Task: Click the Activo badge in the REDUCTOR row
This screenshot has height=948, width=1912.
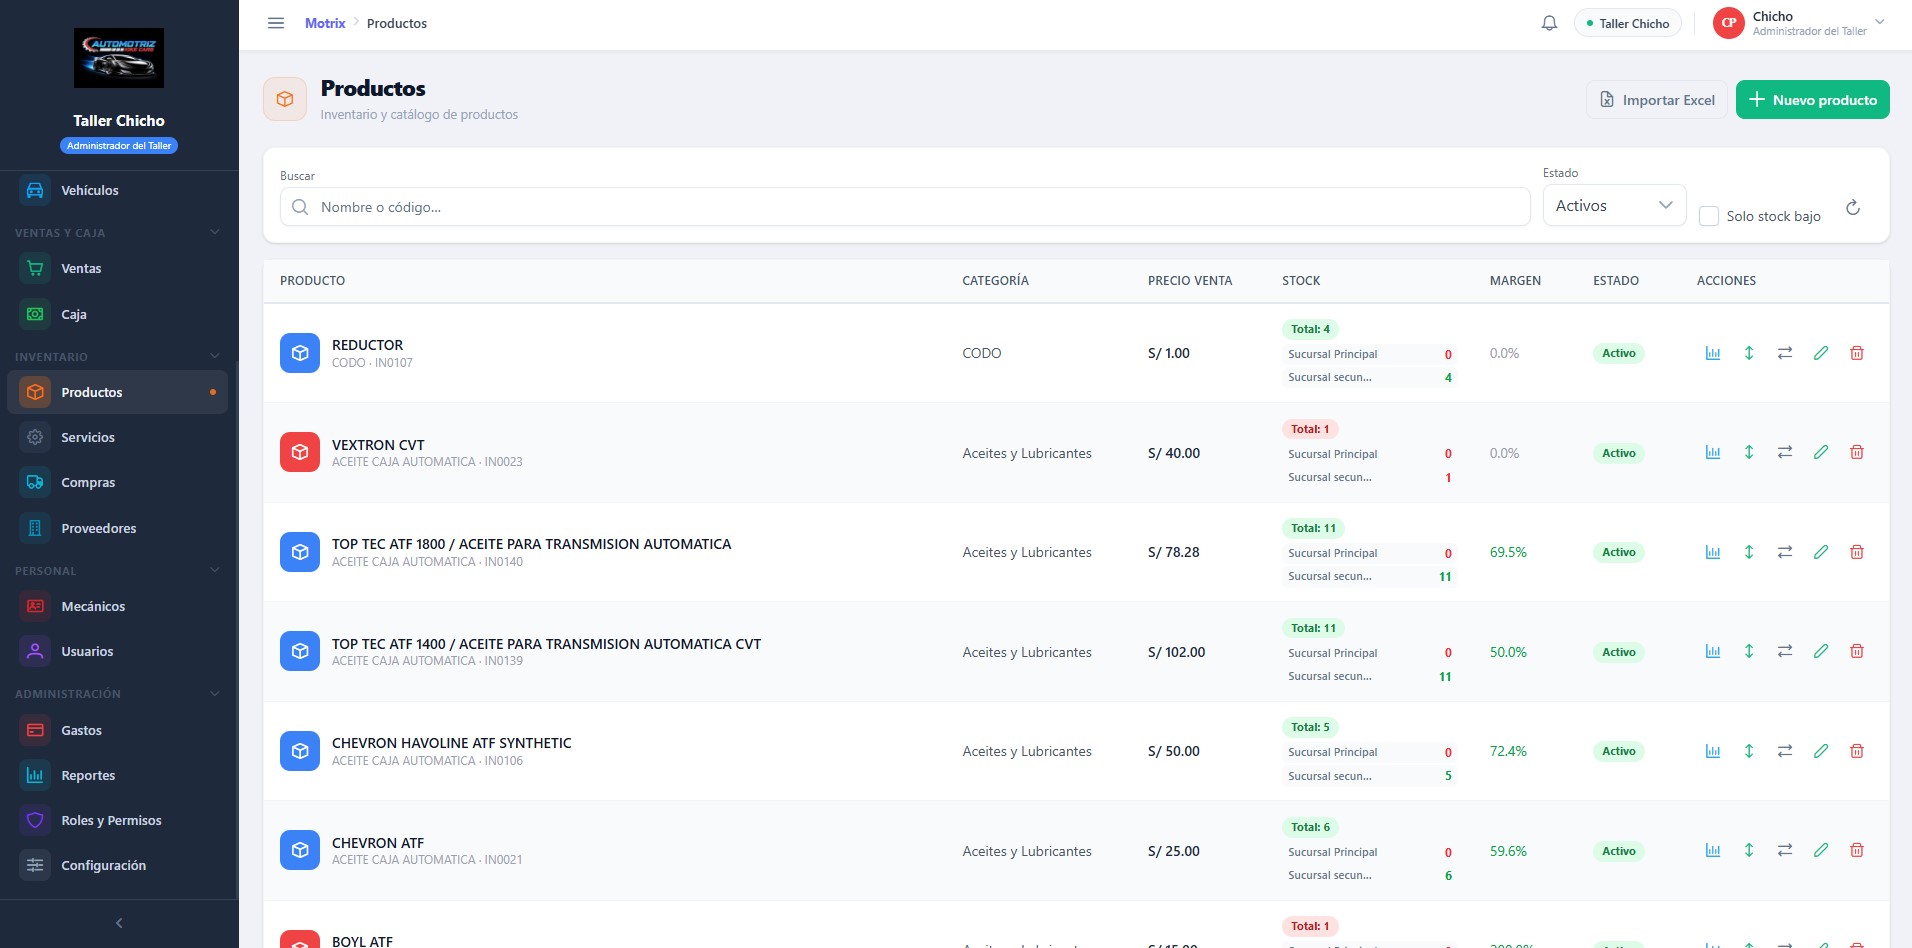Action: tap(1619, 353)
